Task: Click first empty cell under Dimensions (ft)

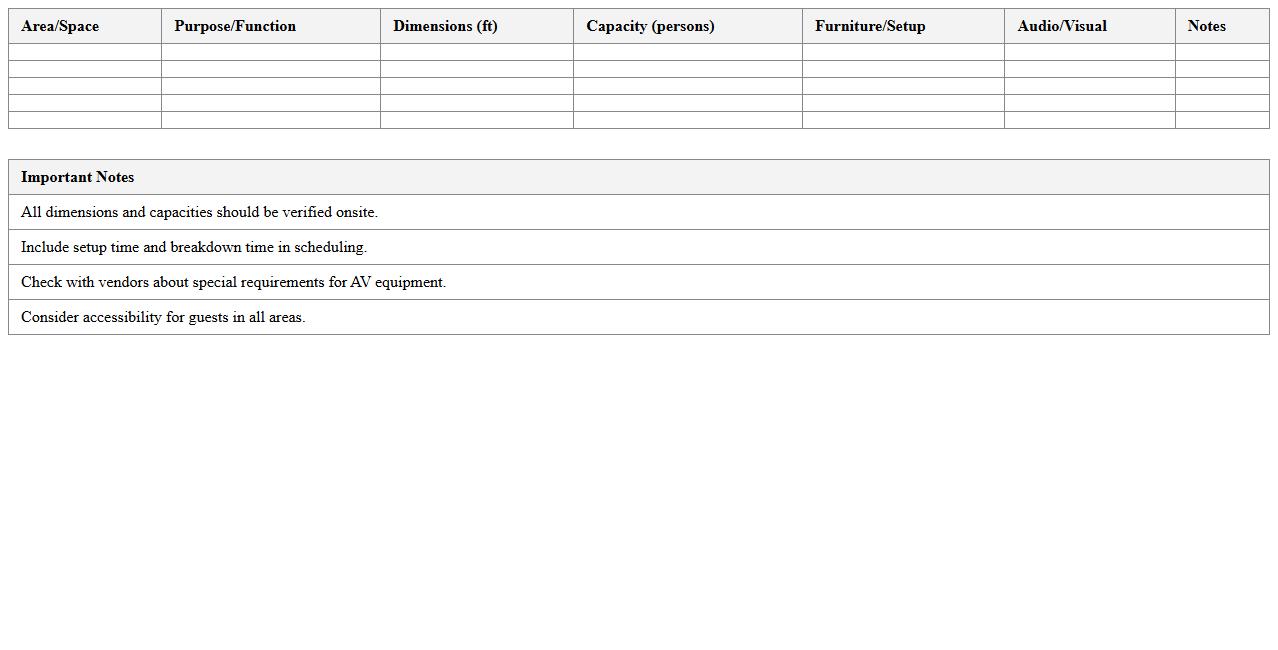Action: (x=476, y=52)
